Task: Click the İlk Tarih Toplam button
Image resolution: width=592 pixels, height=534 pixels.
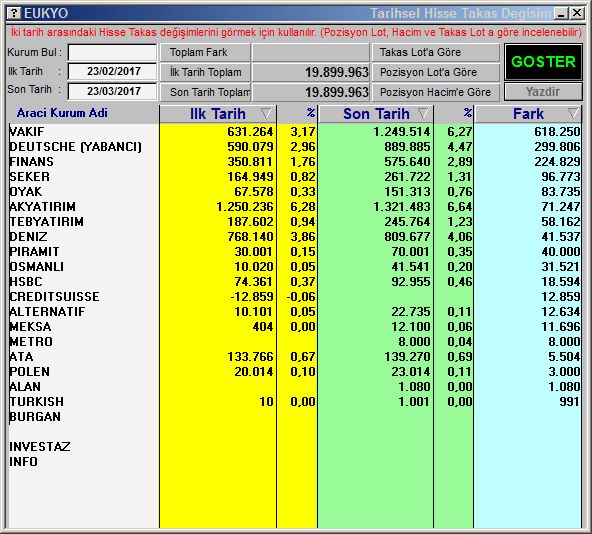Action: coord(205,72)
